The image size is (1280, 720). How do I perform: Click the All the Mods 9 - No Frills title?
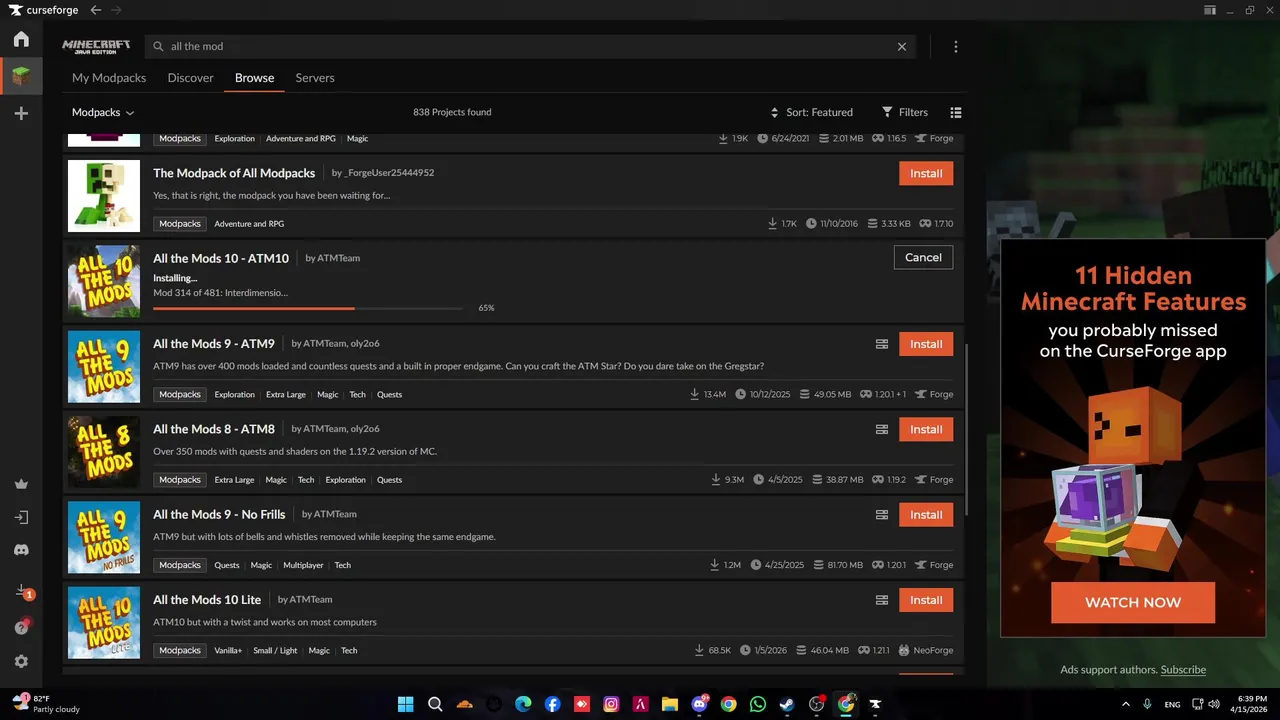click(x=219, y=514)
